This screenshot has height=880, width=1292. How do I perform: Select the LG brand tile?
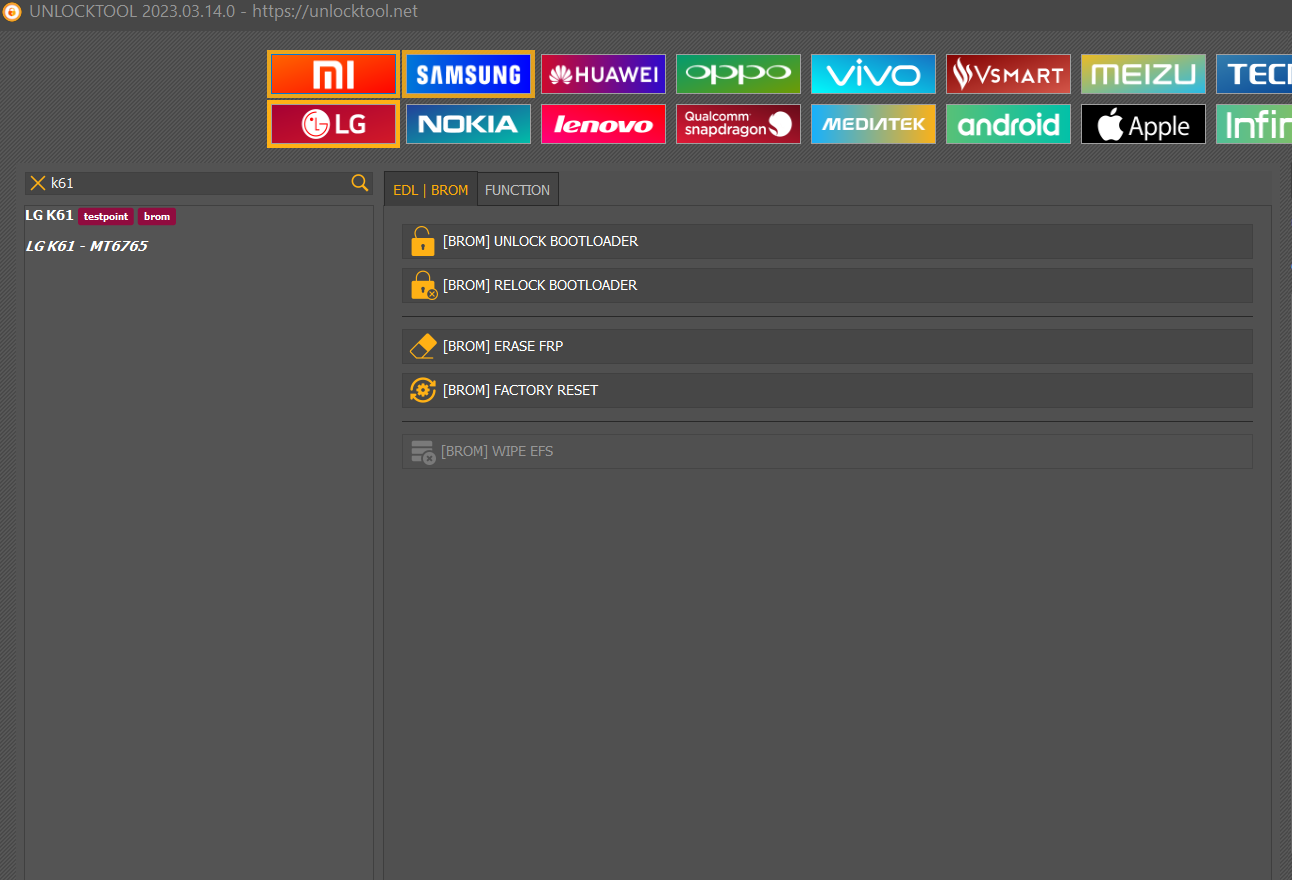[333, 124]
